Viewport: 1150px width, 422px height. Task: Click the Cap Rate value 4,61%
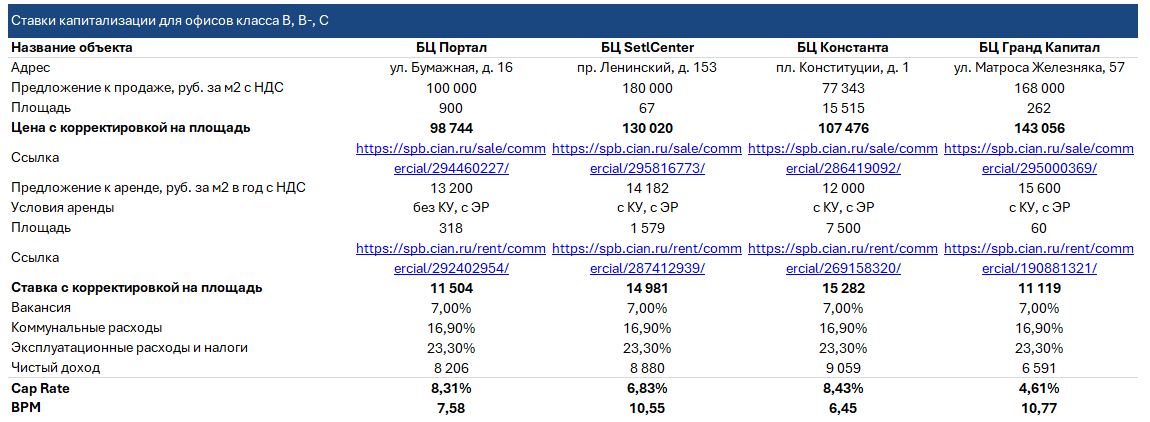point(1039,388)
